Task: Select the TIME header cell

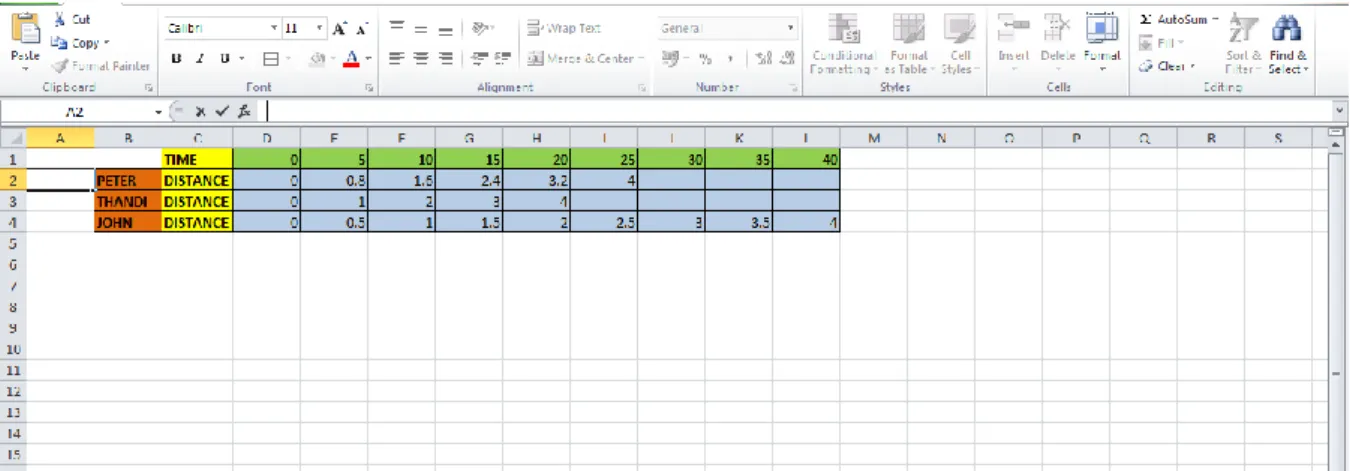Action: (x=197, y=159)
